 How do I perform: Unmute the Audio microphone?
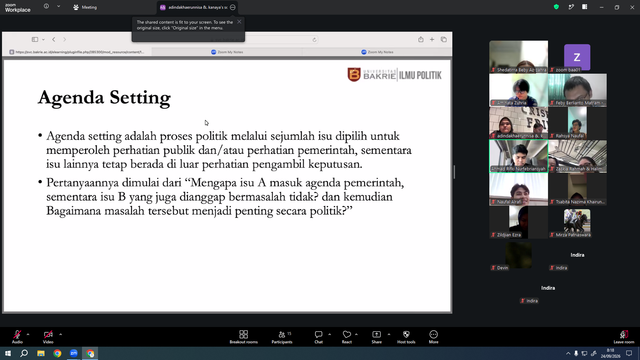point(17,337)
